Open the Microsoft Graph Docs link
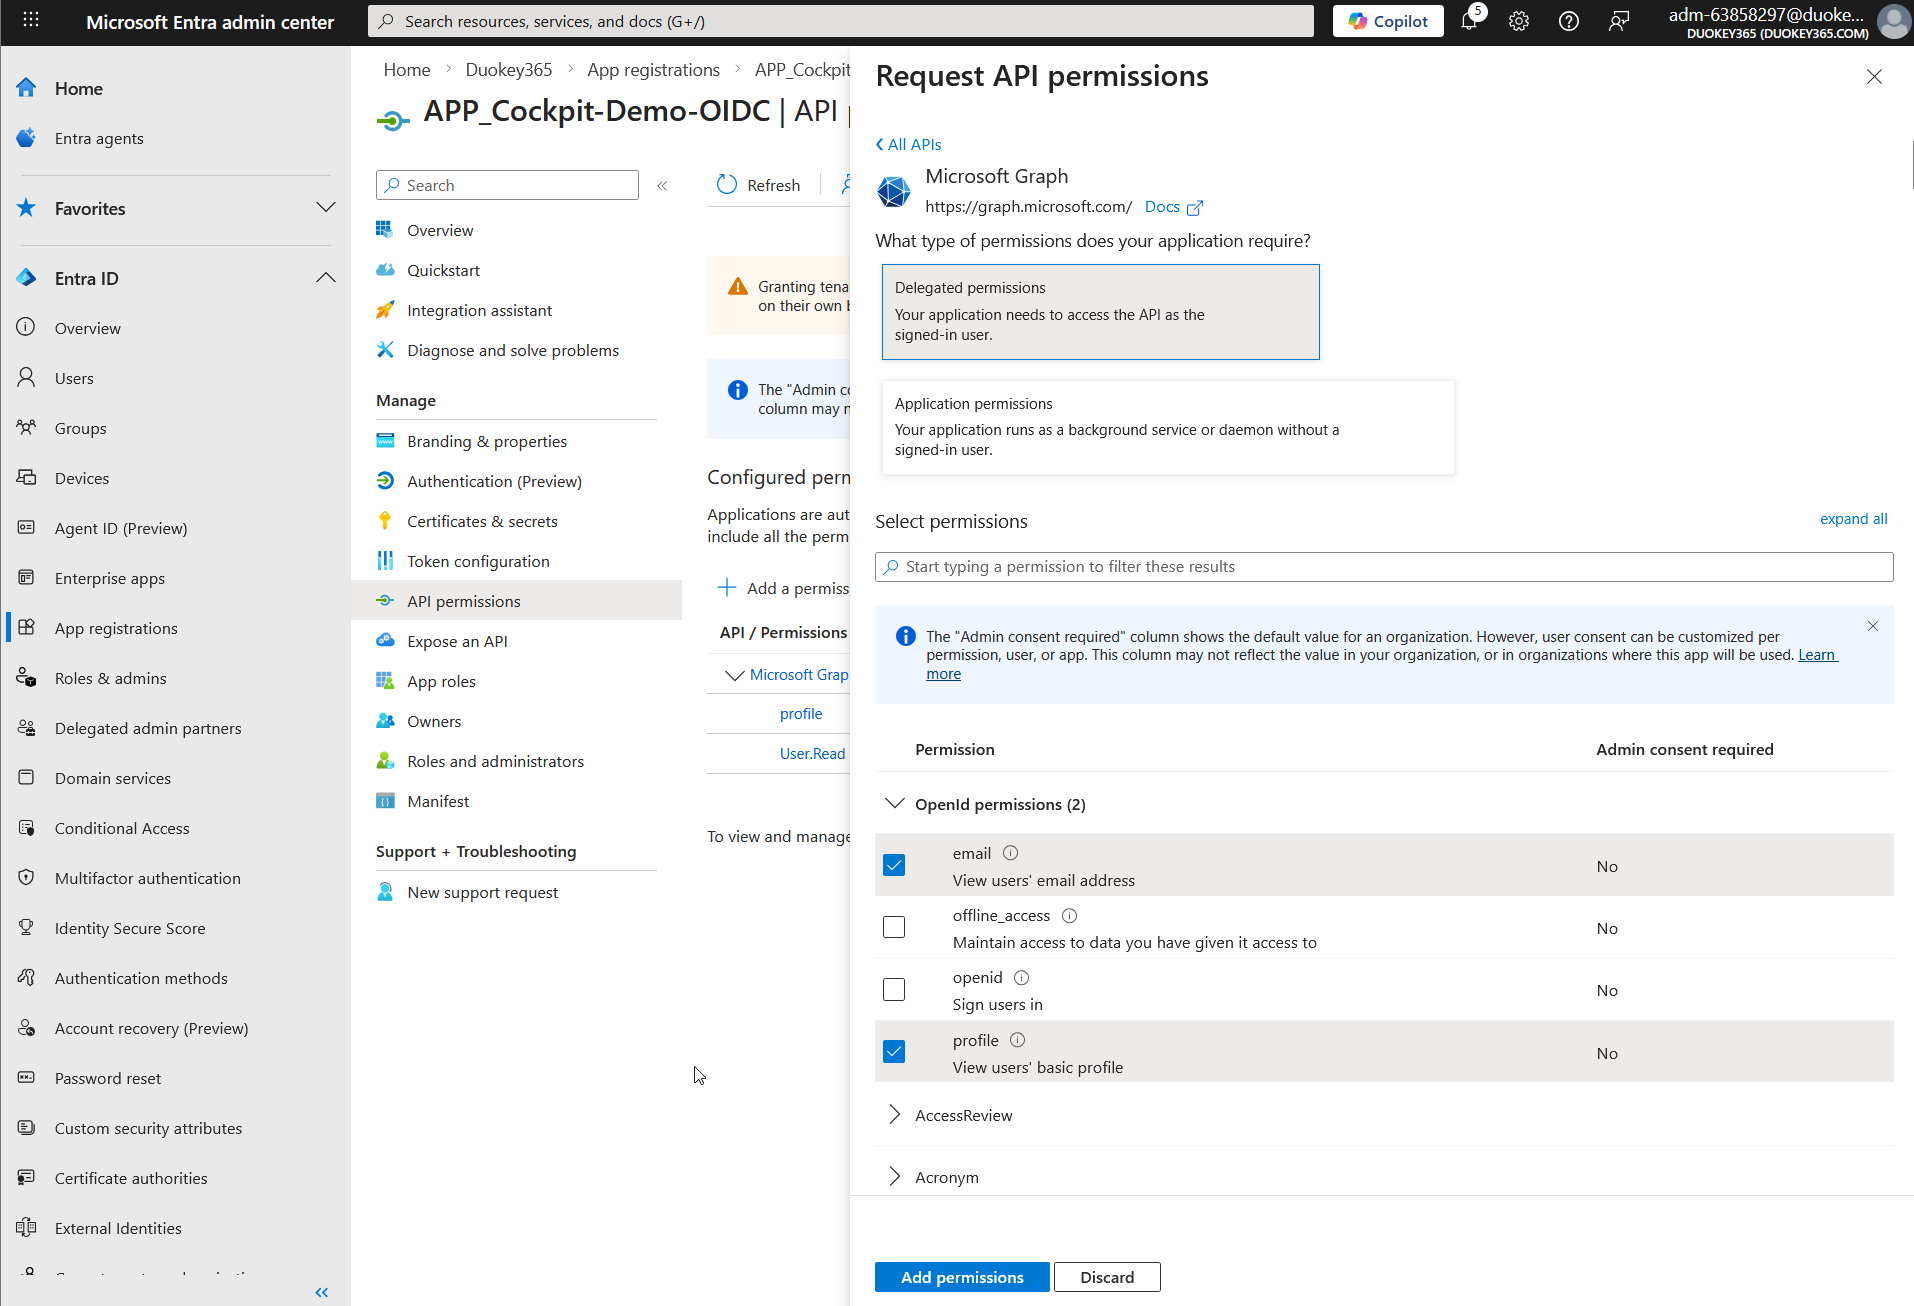The height and width of the screenshot is (1306, 1914). click(1173, 206)
